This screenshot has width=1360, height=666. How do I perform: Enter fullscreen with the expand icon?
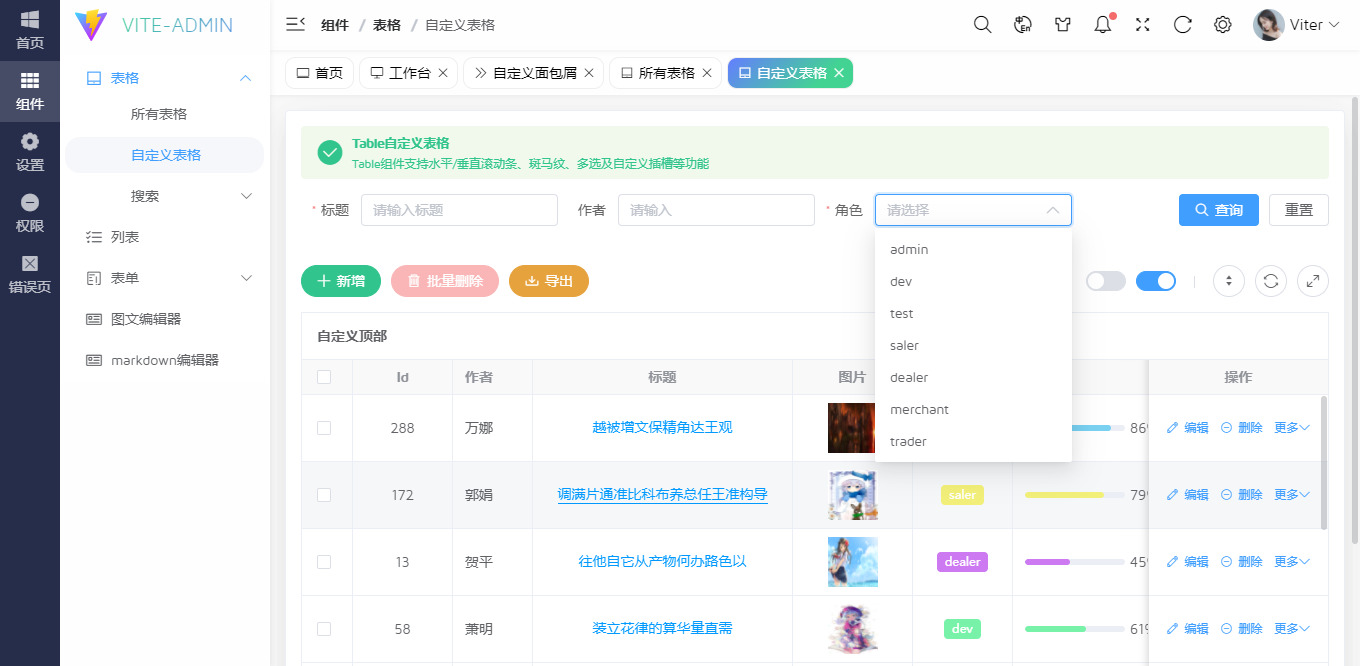point(1142,23)
